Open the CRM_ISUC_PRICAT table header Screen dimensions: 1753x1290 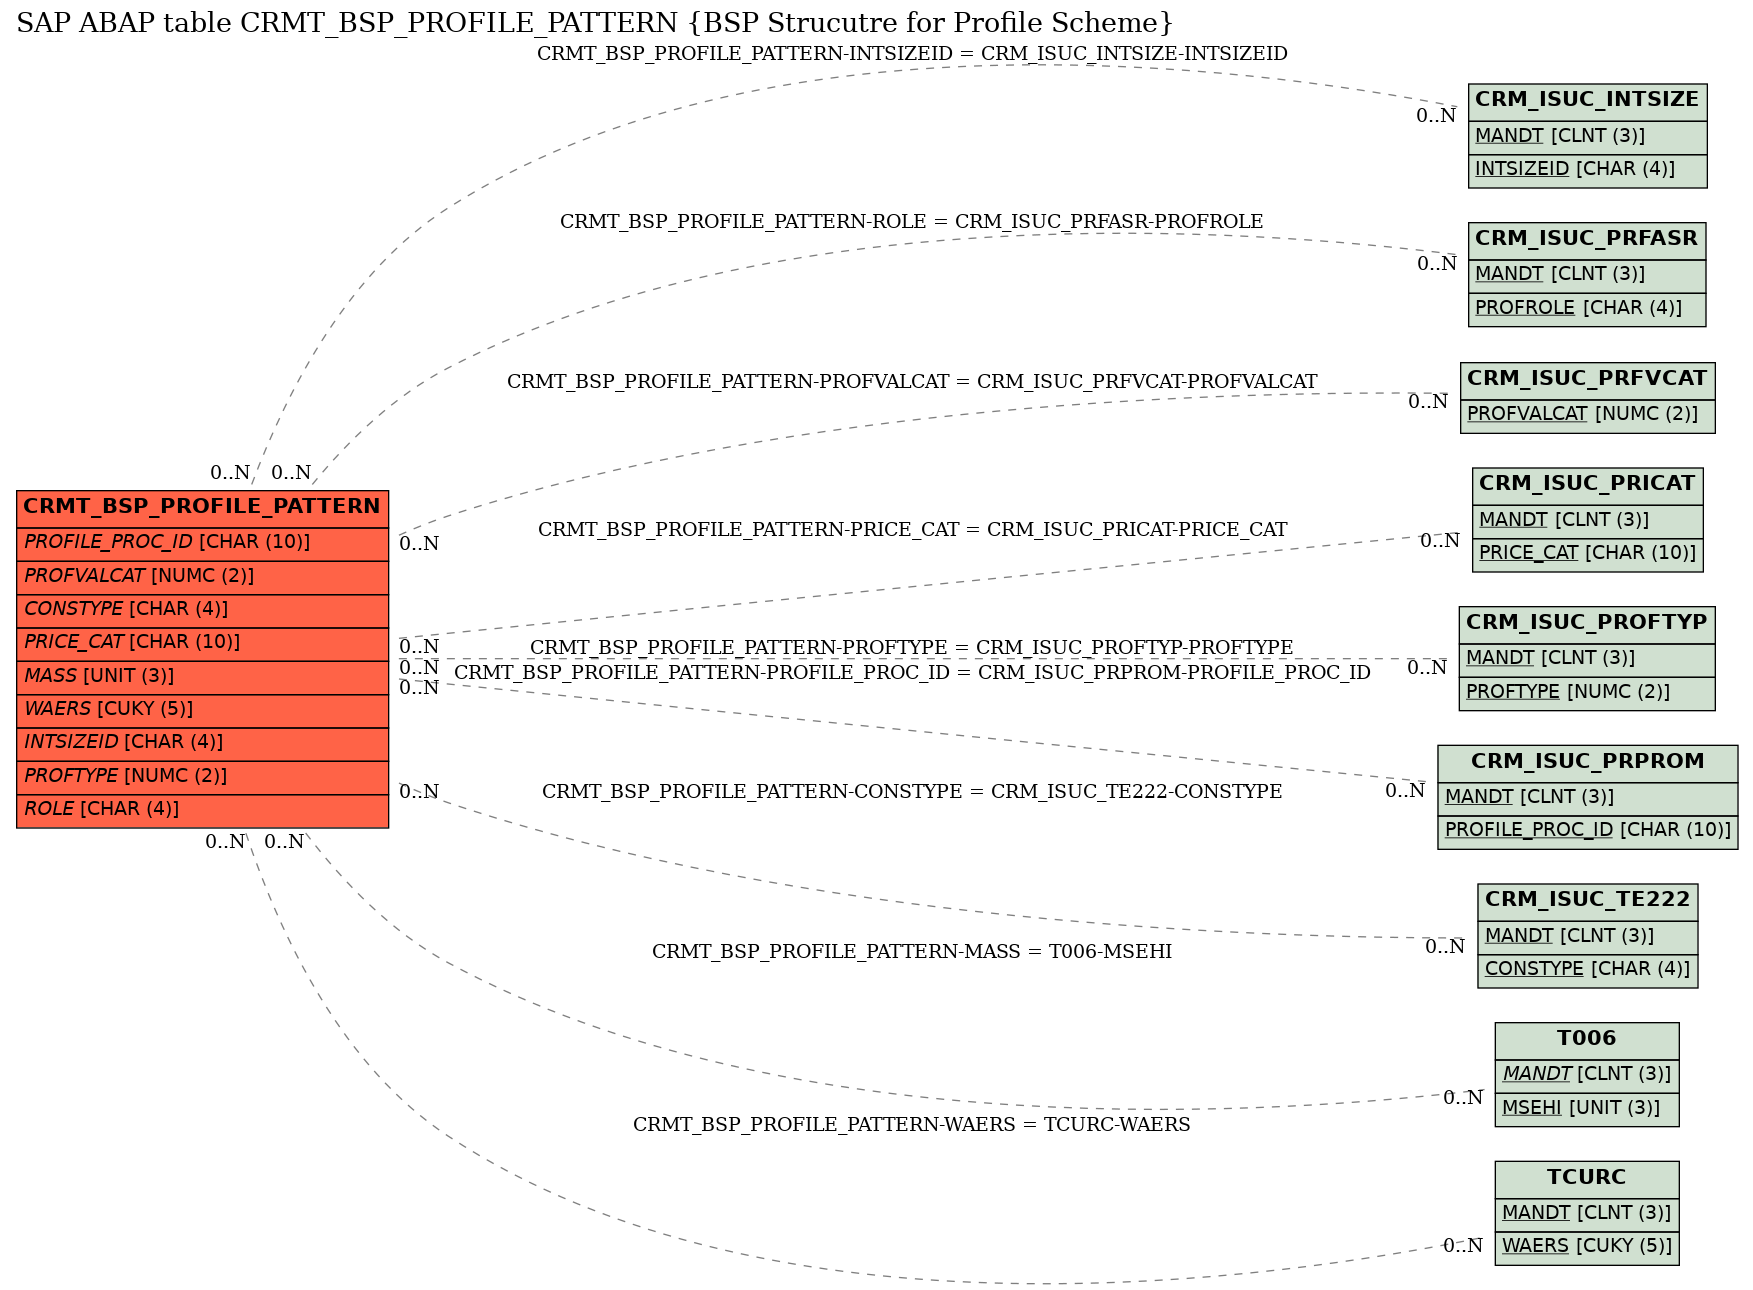pos(1587,485)
